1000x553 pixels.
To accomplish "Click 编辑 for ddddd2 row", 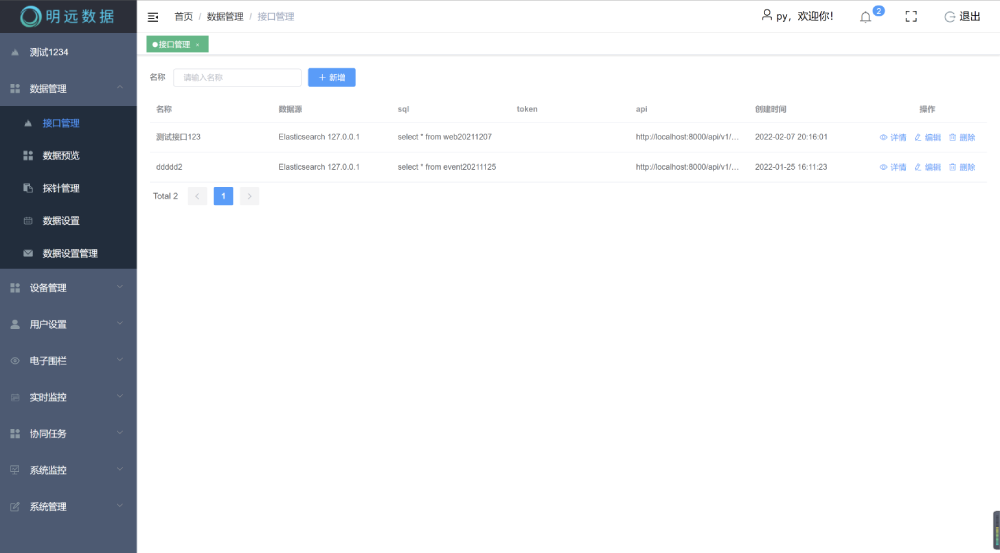I will point(927,167).
